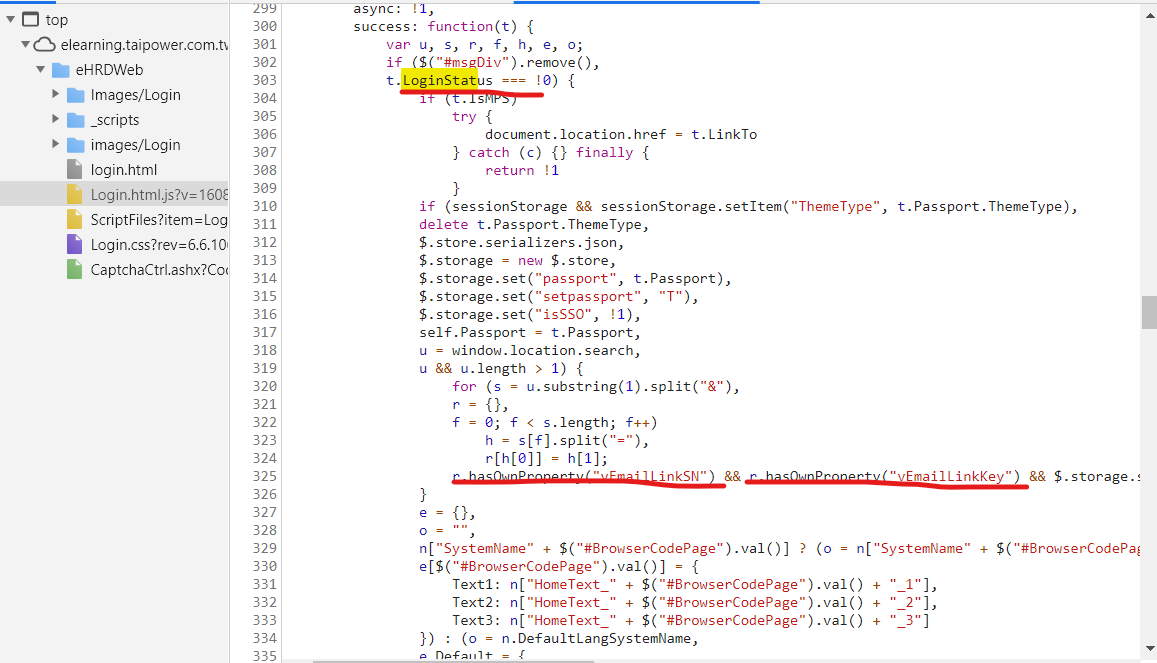
Task: Click the _scripts folder icon
Action: coord(75,120)
